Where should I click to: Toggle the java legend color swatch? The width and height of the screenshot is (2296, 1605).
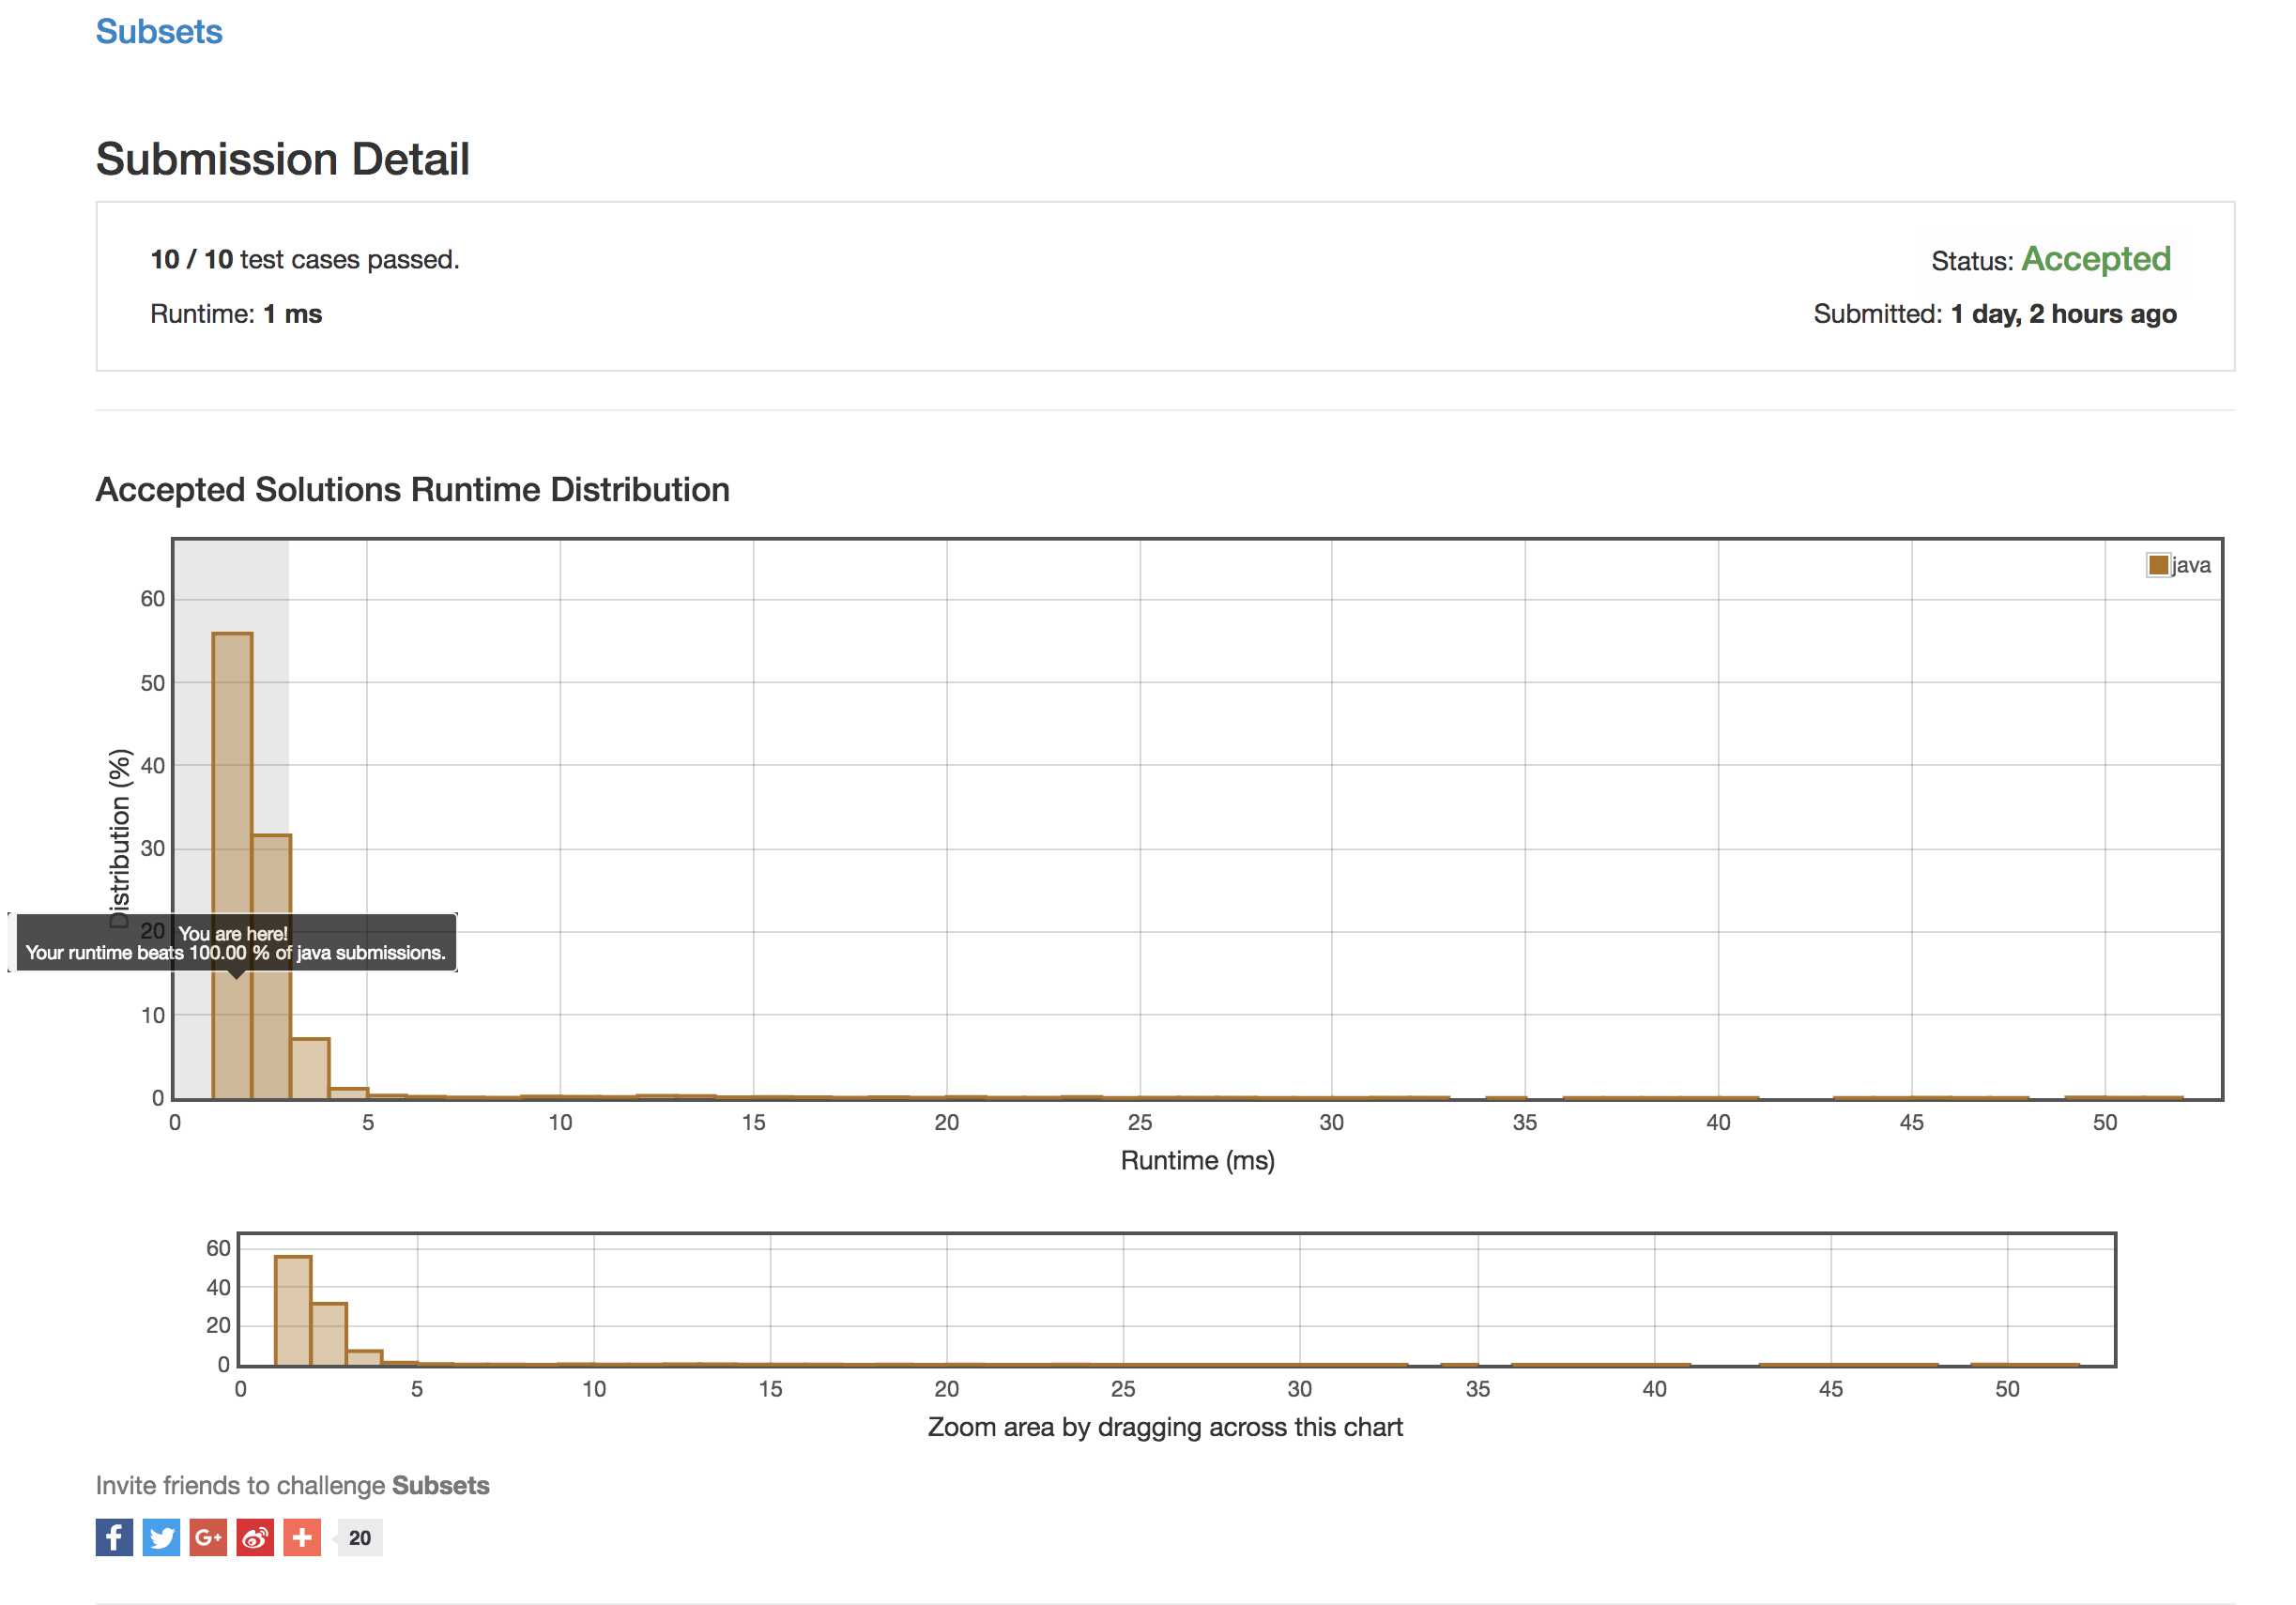pyautogui.click(x=2158, y=565)
